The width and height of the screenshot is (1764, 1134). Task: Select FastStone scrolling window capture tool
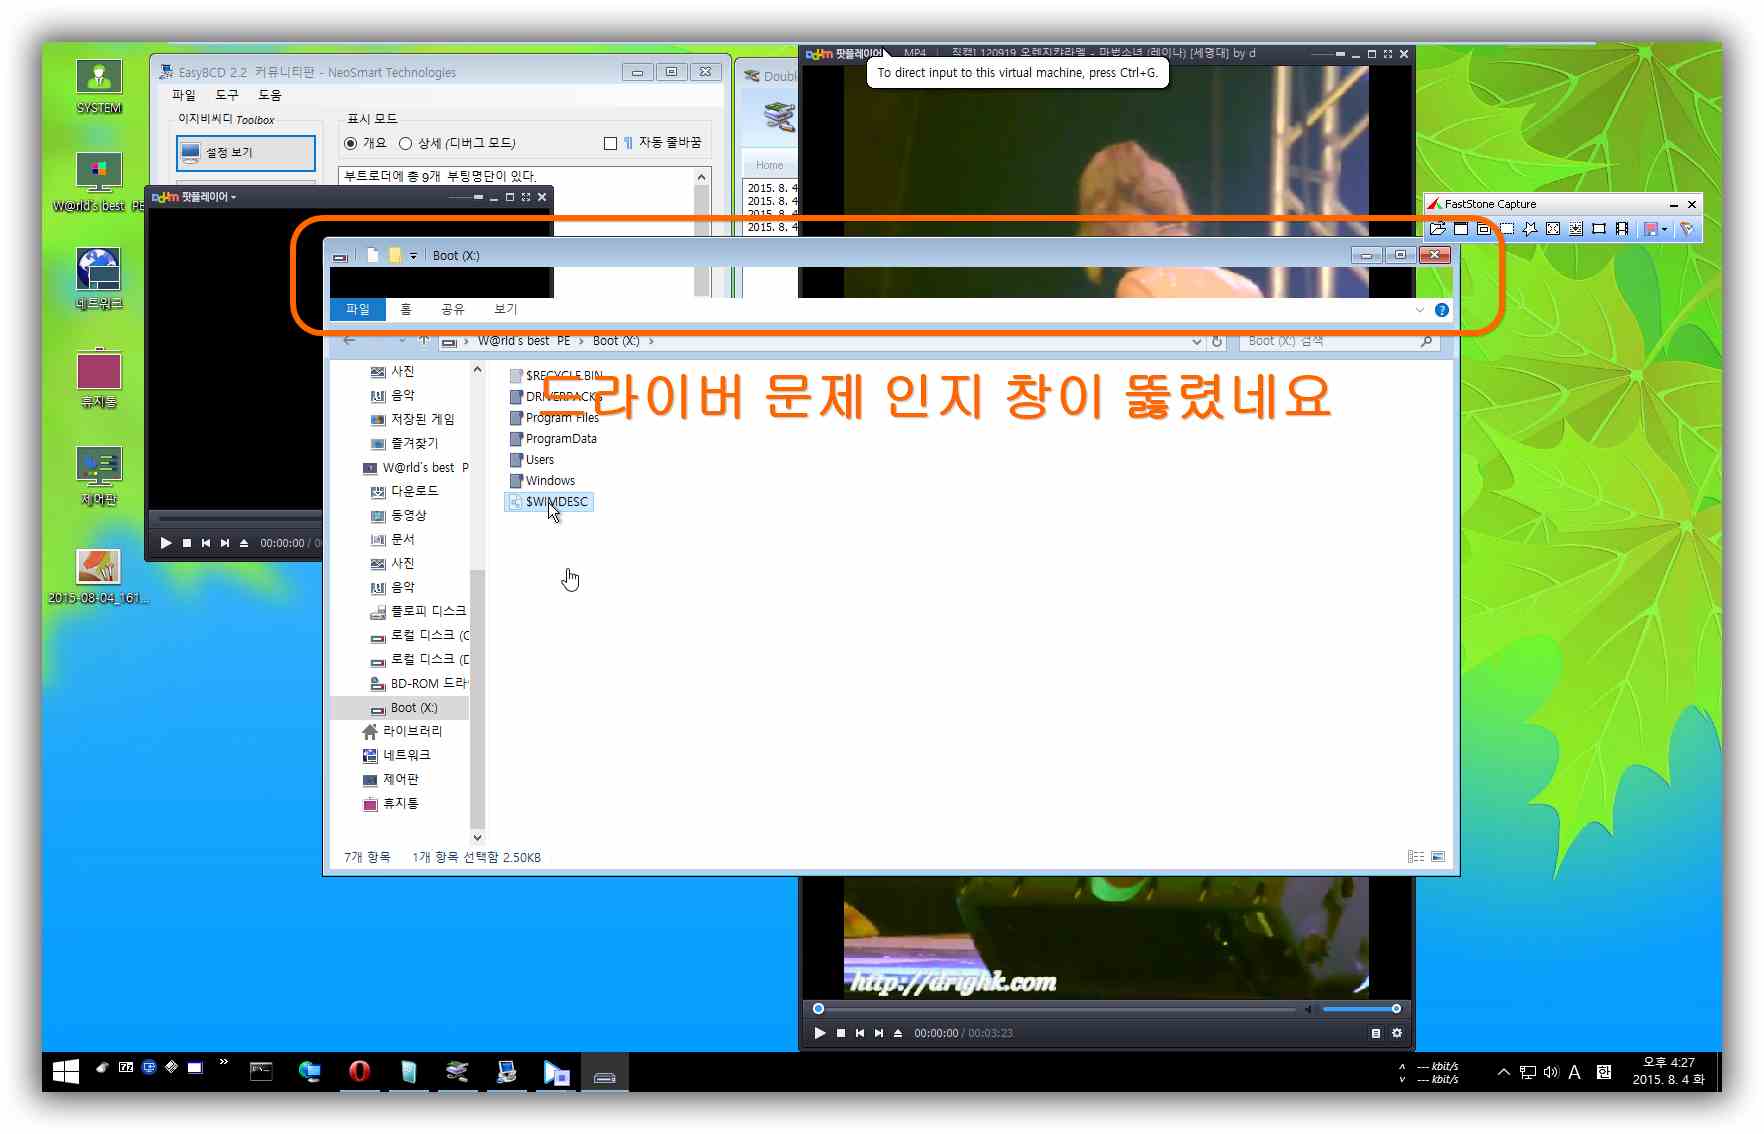coord(1576,229)
